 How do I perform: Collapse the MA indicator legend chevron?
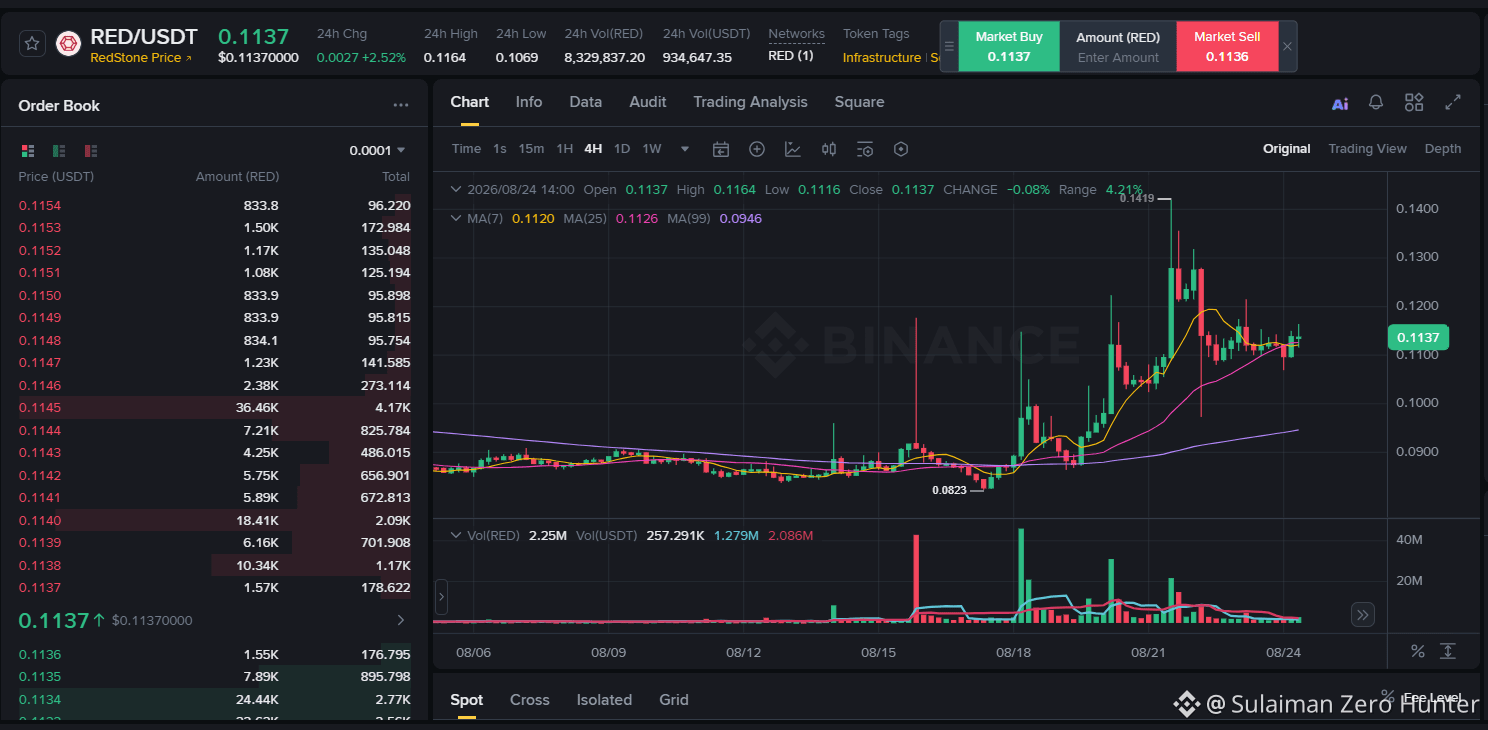pos(456,218)
